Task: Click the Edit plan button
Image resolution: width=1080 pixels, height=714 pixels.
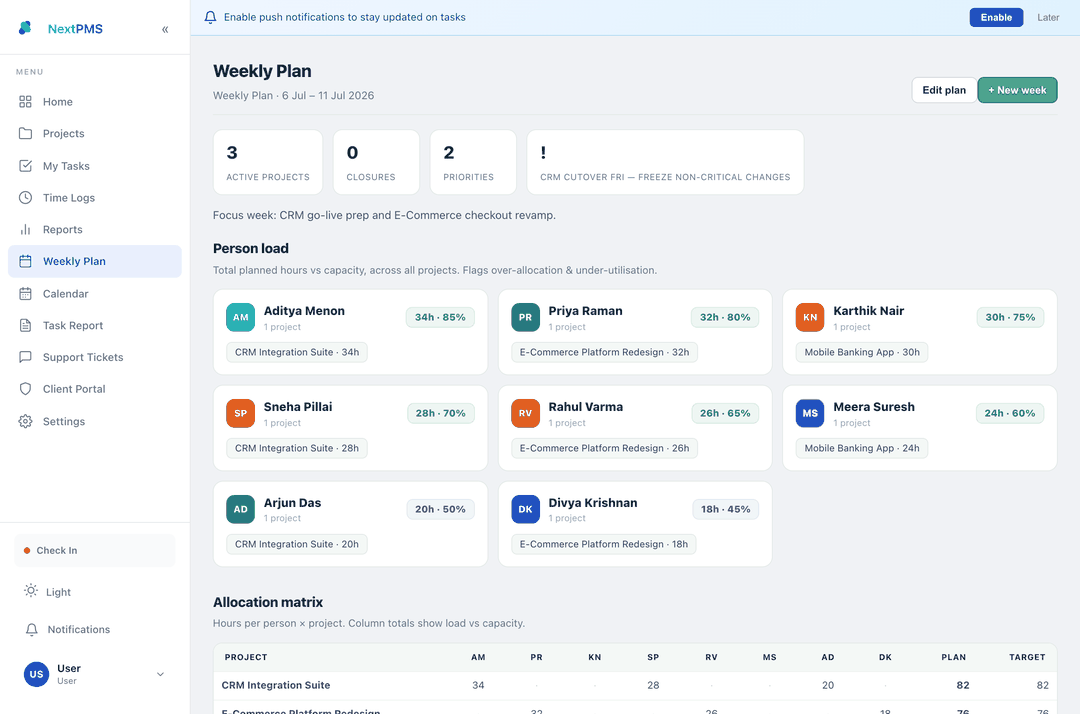Action: click(x=944, y=90)
